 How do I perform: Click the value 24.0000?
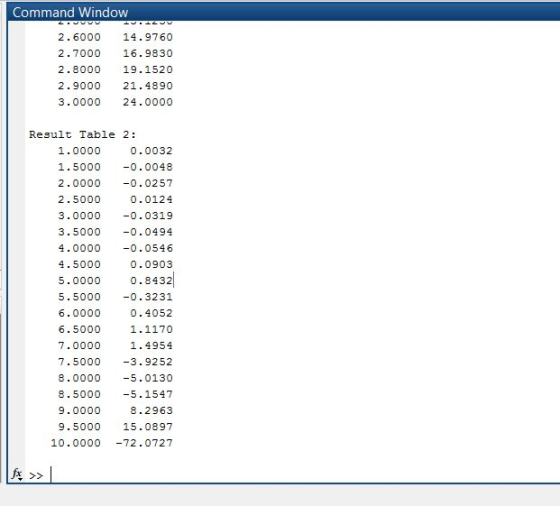[148, 102]
